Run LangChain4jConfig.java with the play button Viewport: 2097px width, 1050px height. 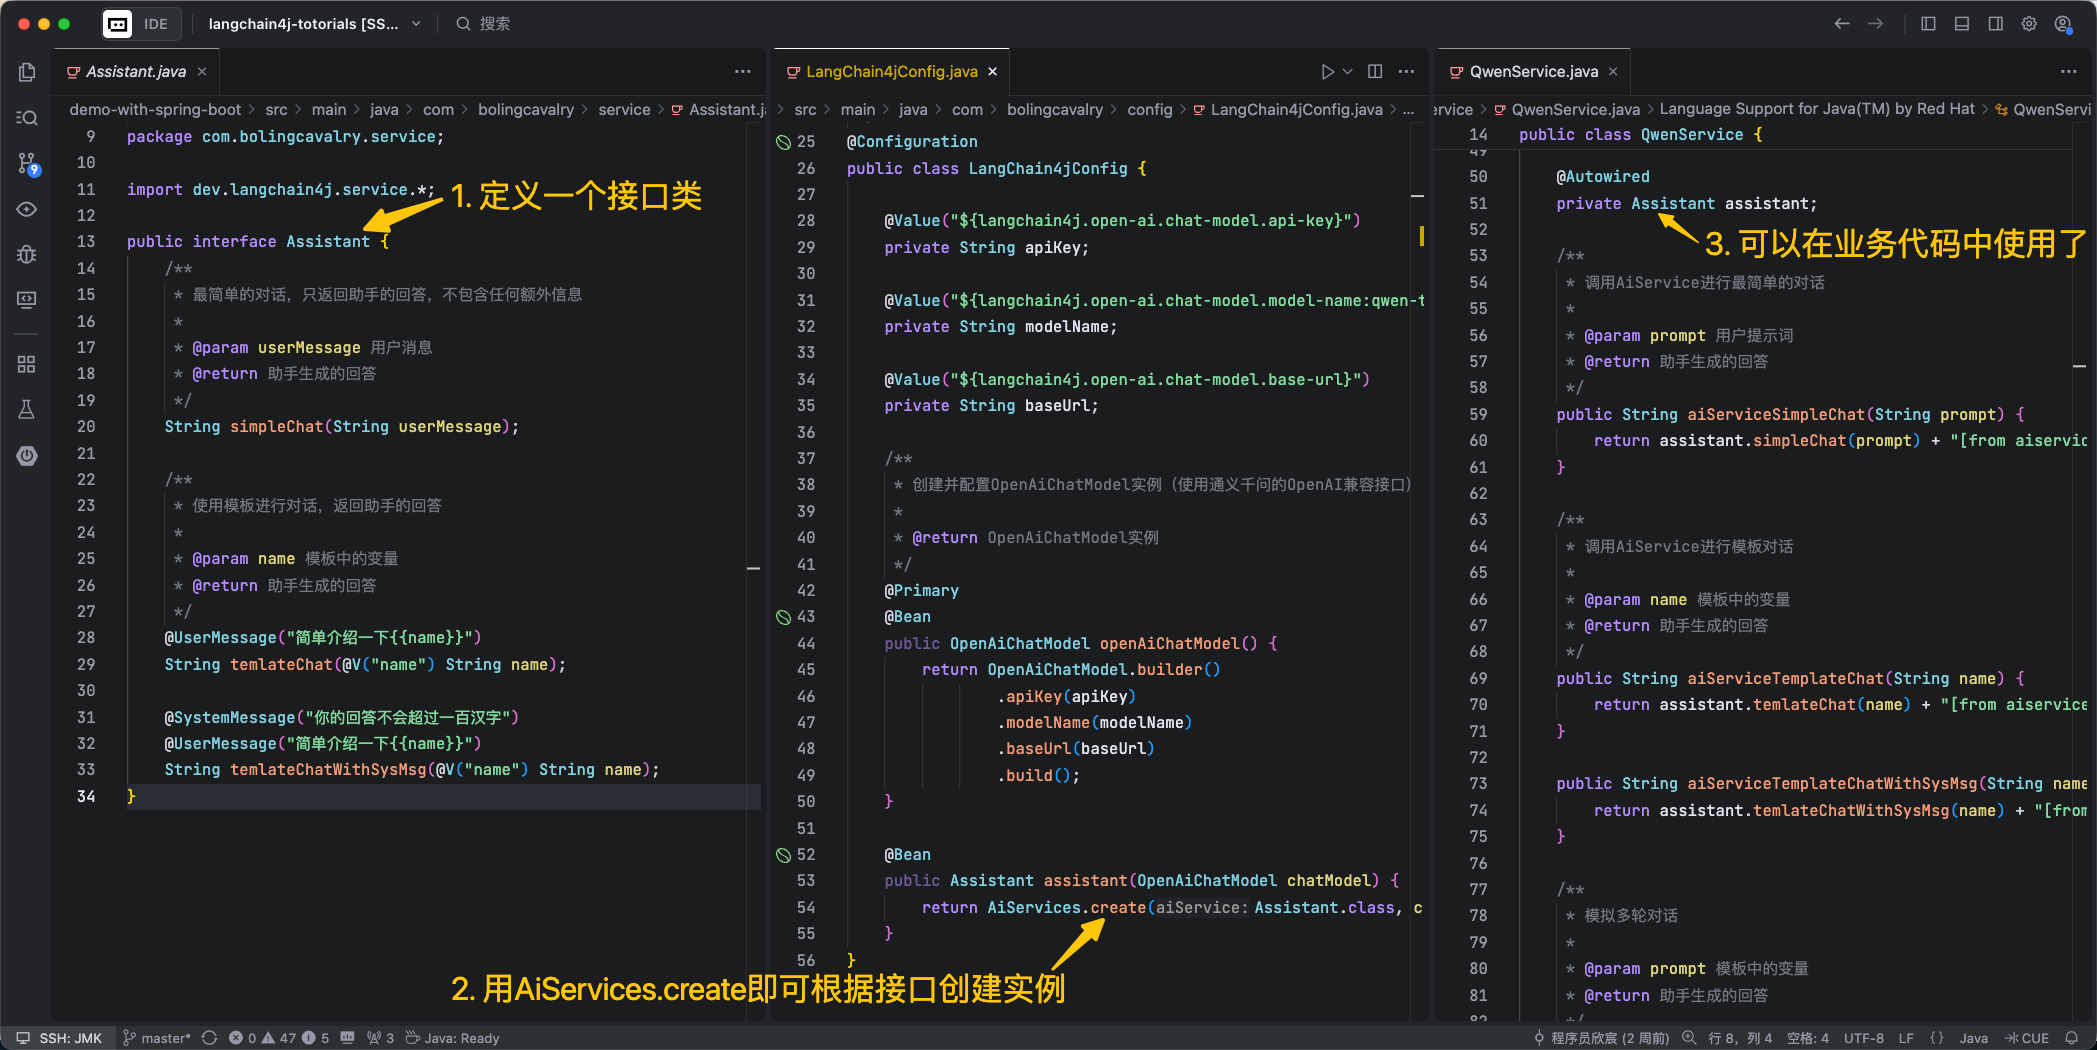click(x=1327, y=72)
